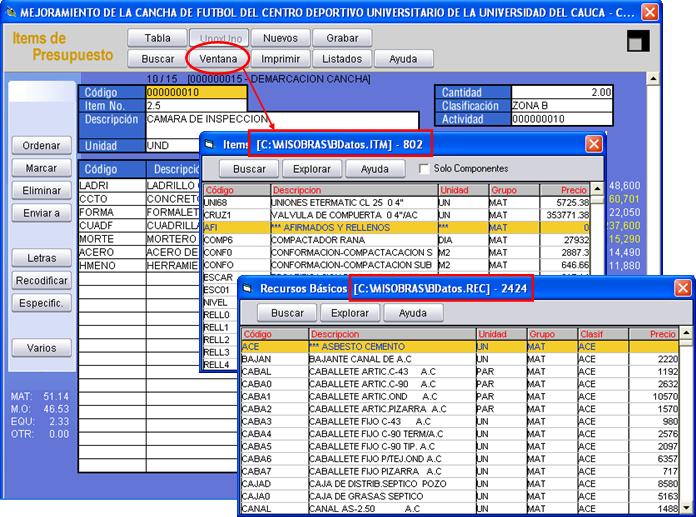Click the Item No. field 2.5
The height and width of the screenshot is (517, 696).
coord(196,106)
